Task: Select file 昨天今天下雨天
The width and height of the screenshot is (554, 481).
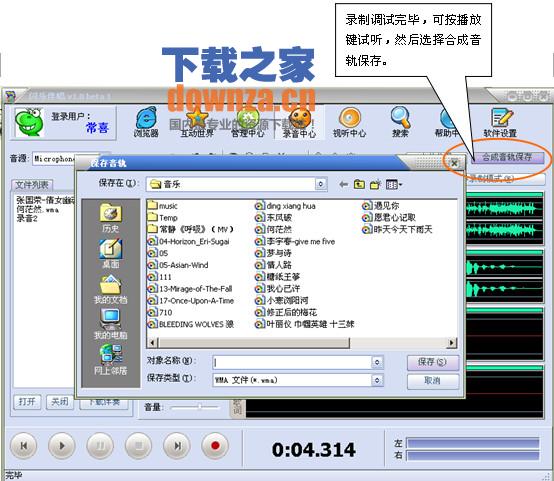Action: 397,229
